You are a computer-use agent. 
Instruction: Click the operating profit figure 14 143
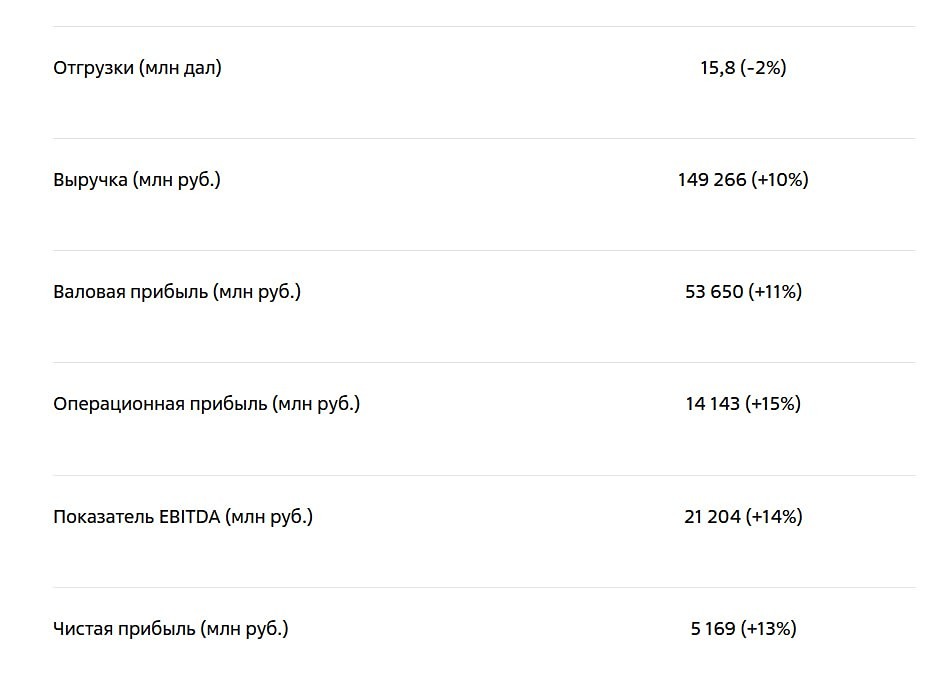click(x=712, y=404)
